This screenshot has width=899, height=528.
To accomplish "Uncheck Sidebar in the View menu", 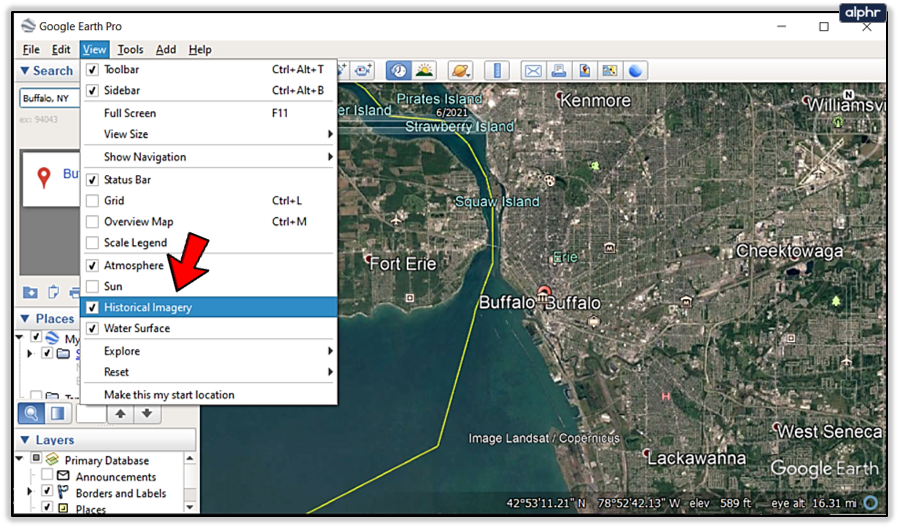I will pos(92,91).
